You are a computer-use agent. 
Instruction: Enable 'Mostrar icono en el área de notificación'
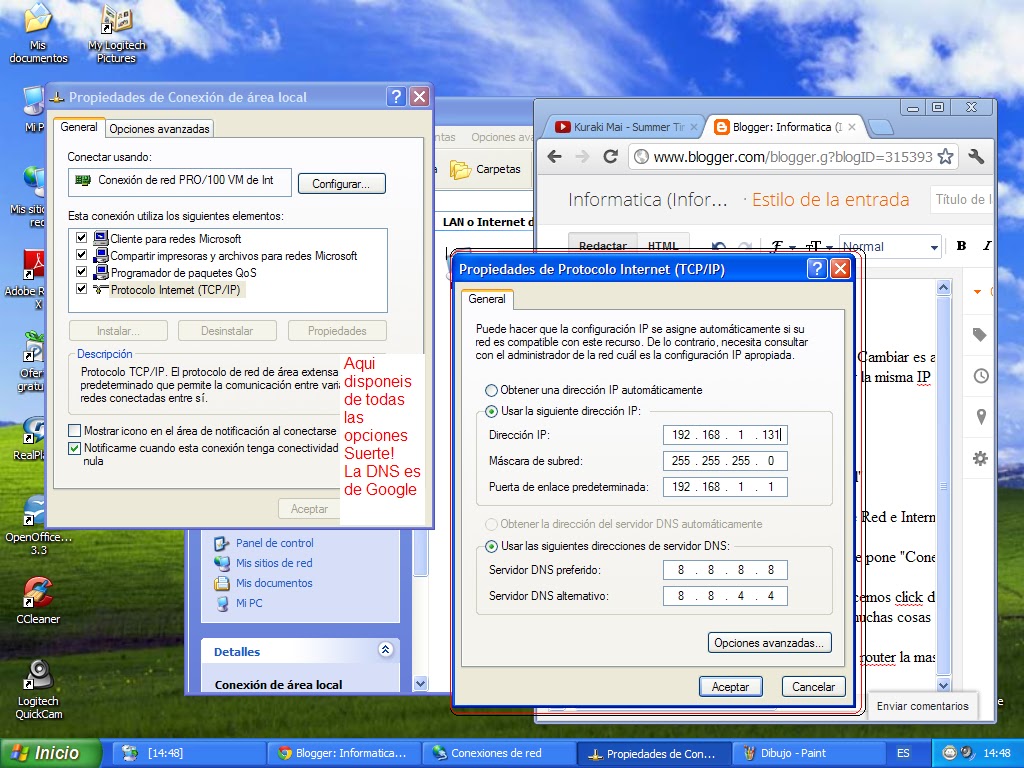73,429
